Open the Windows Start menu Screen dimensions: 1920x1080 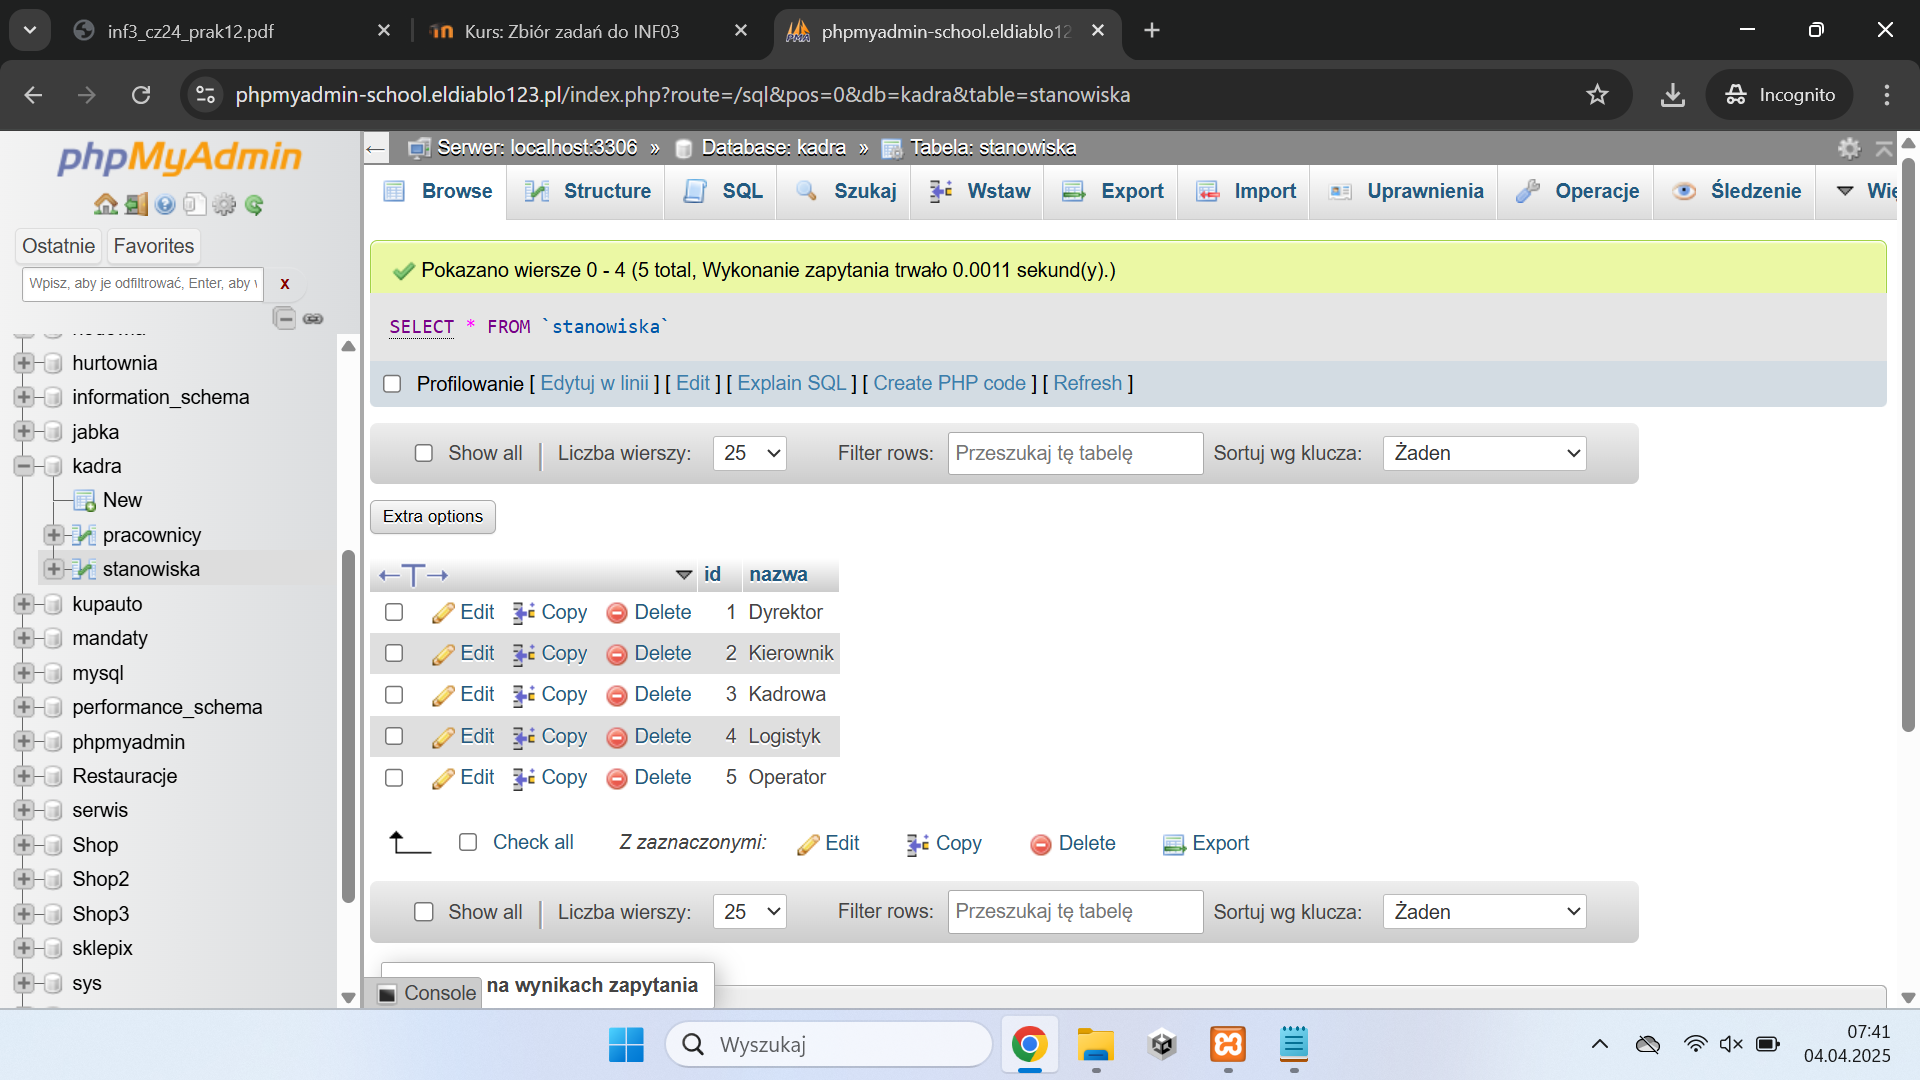point(626,1045)
